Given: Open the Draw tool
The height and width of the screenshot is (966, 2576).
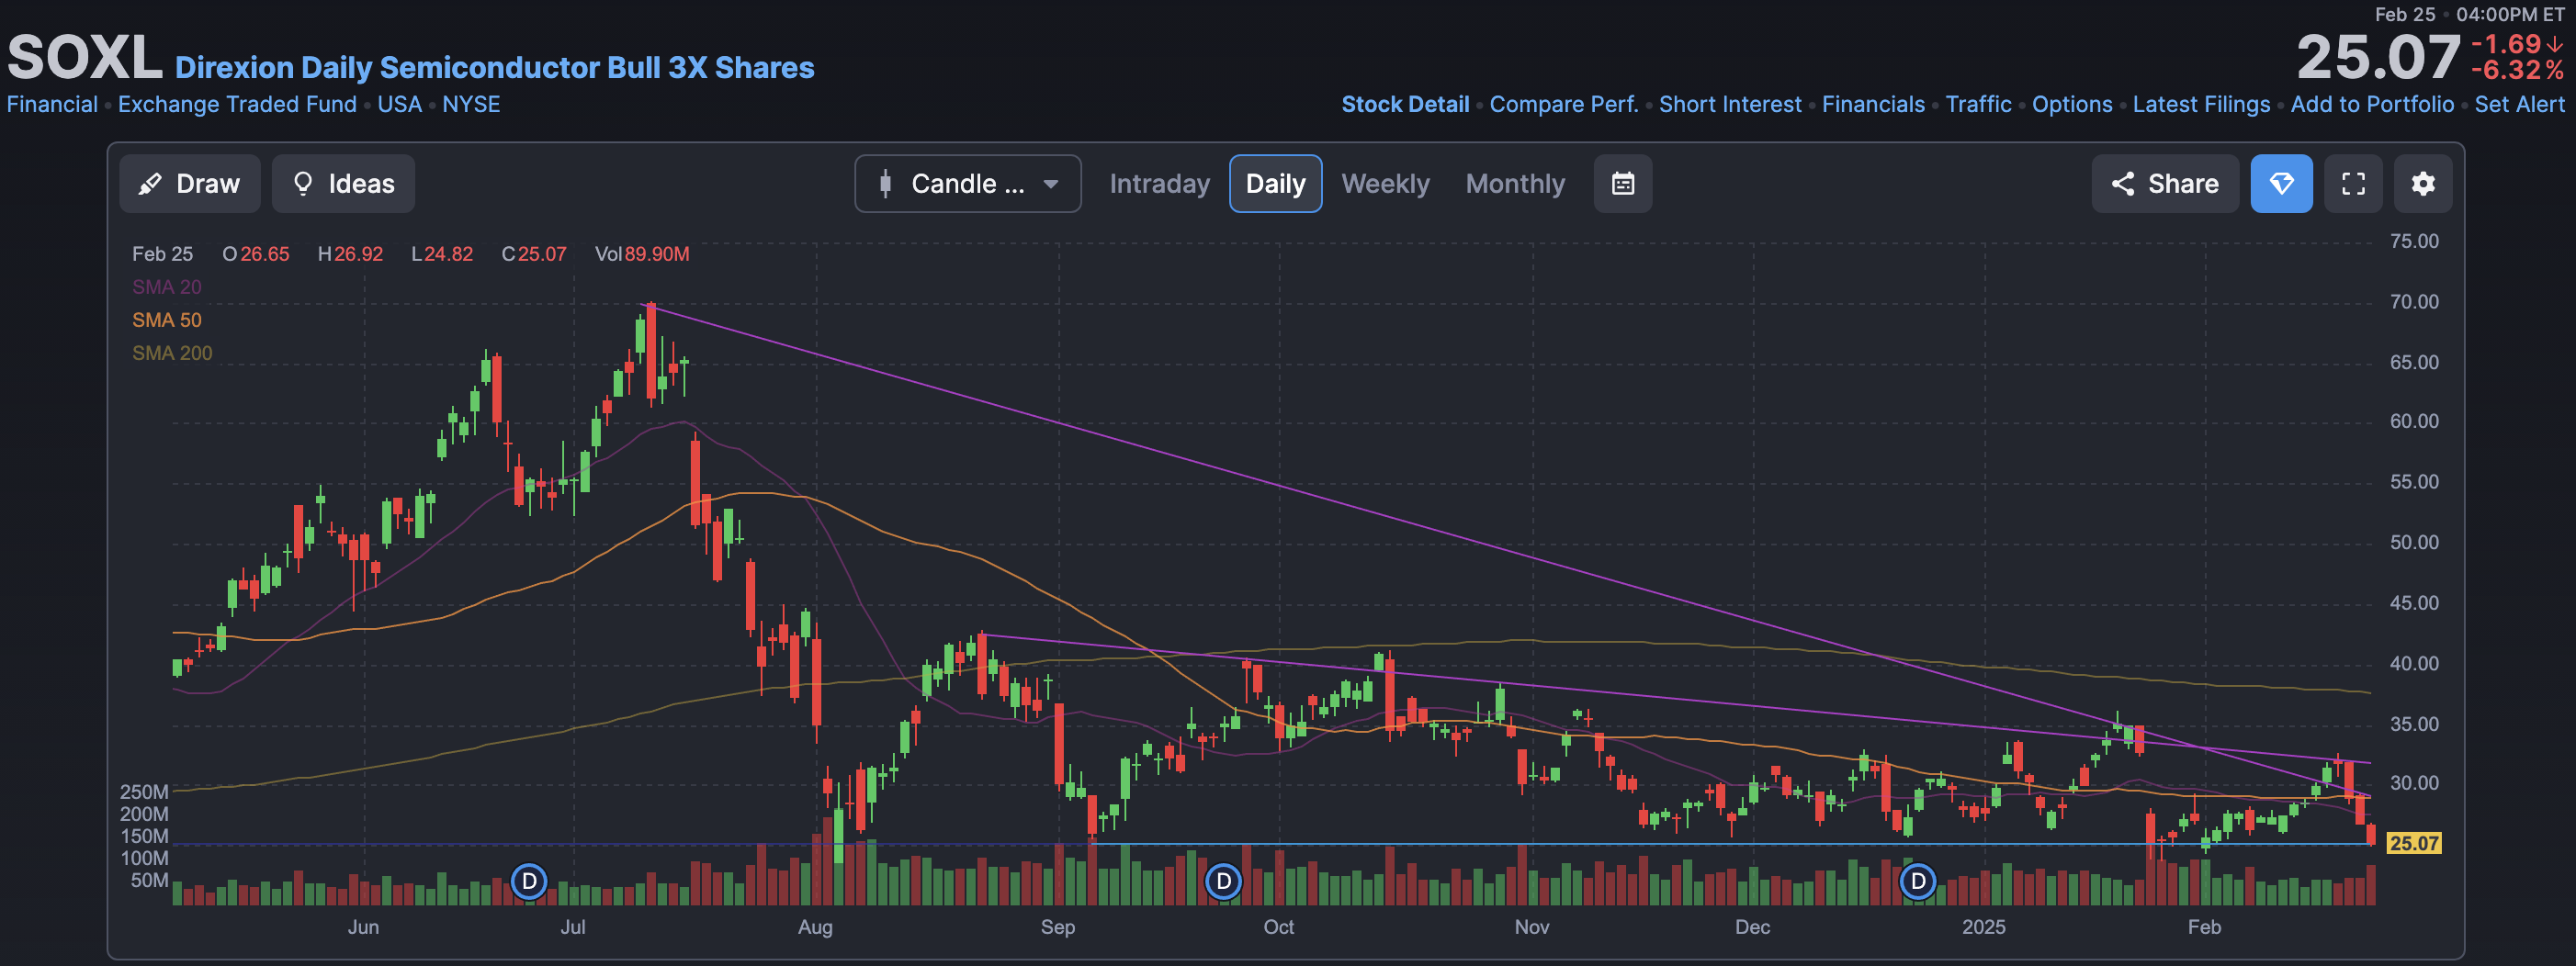Looking at the screenshot, I should pyautogui.click(x=189, y=184).
